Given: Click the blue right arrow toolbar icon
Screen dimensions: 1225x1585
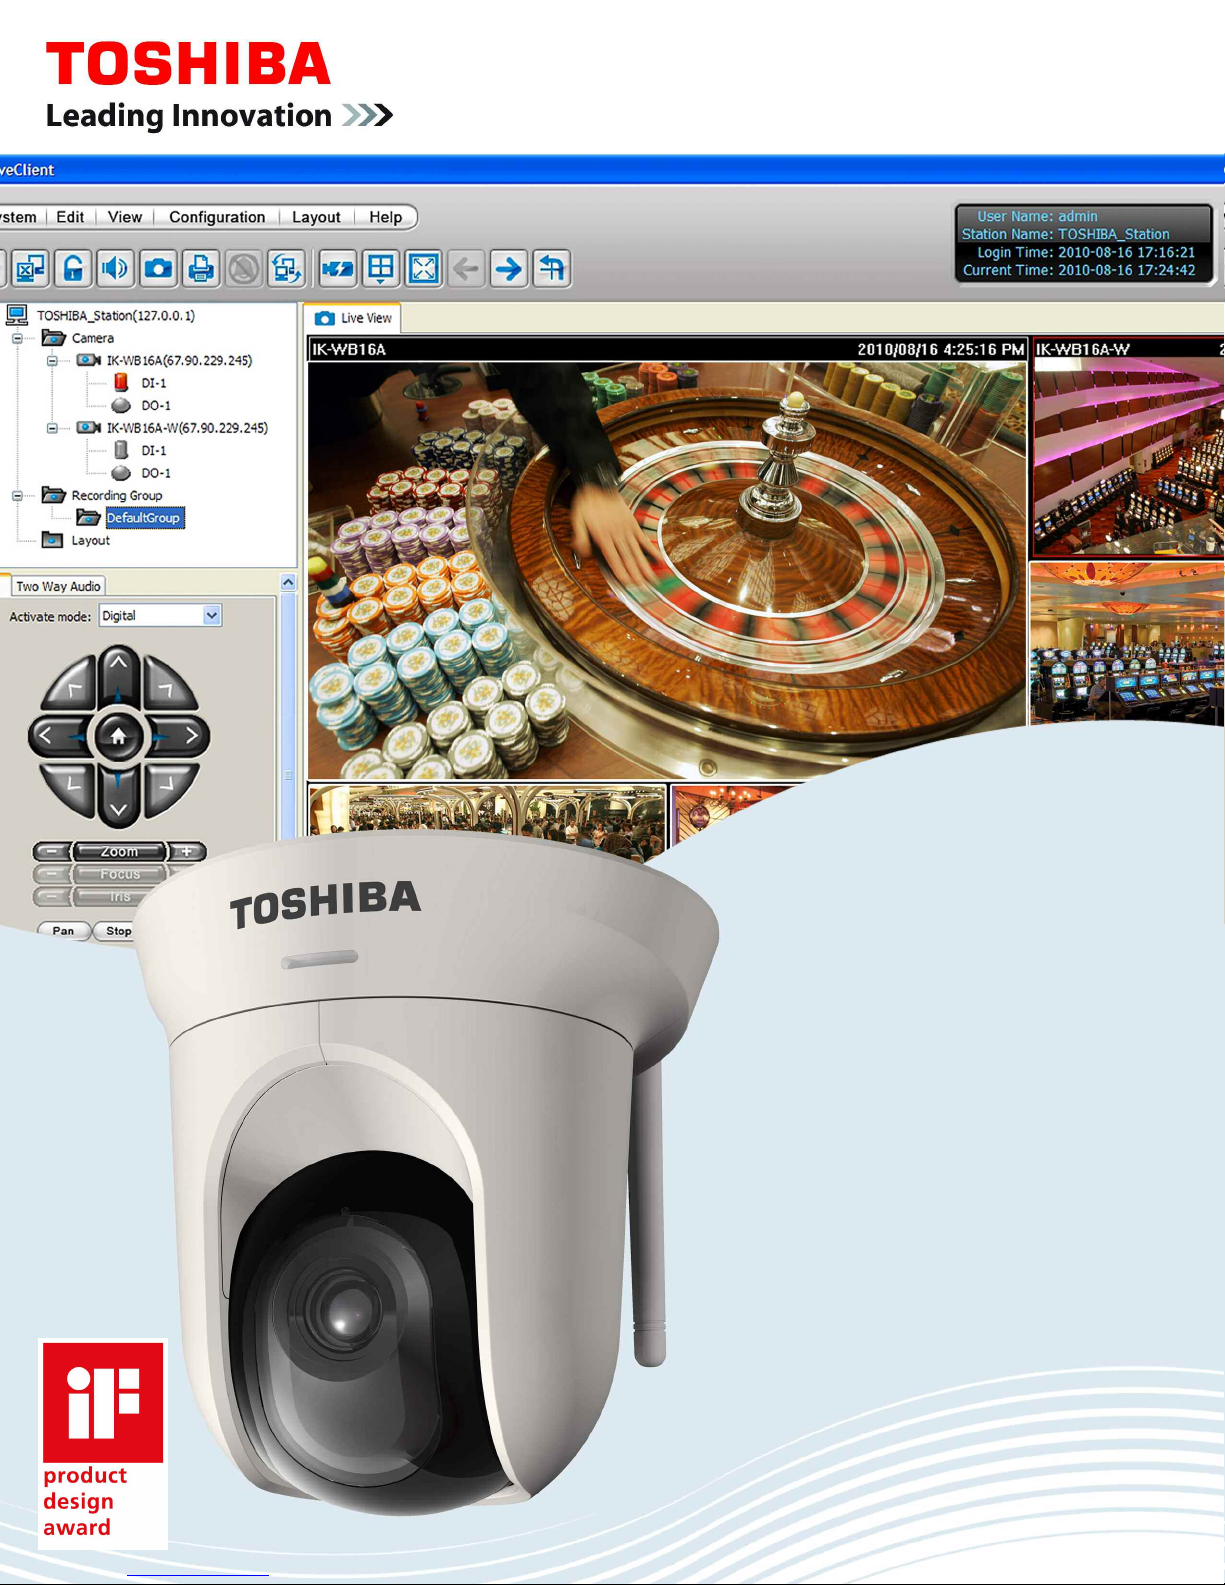Looking at the screenshot, I should coord(509,268).
